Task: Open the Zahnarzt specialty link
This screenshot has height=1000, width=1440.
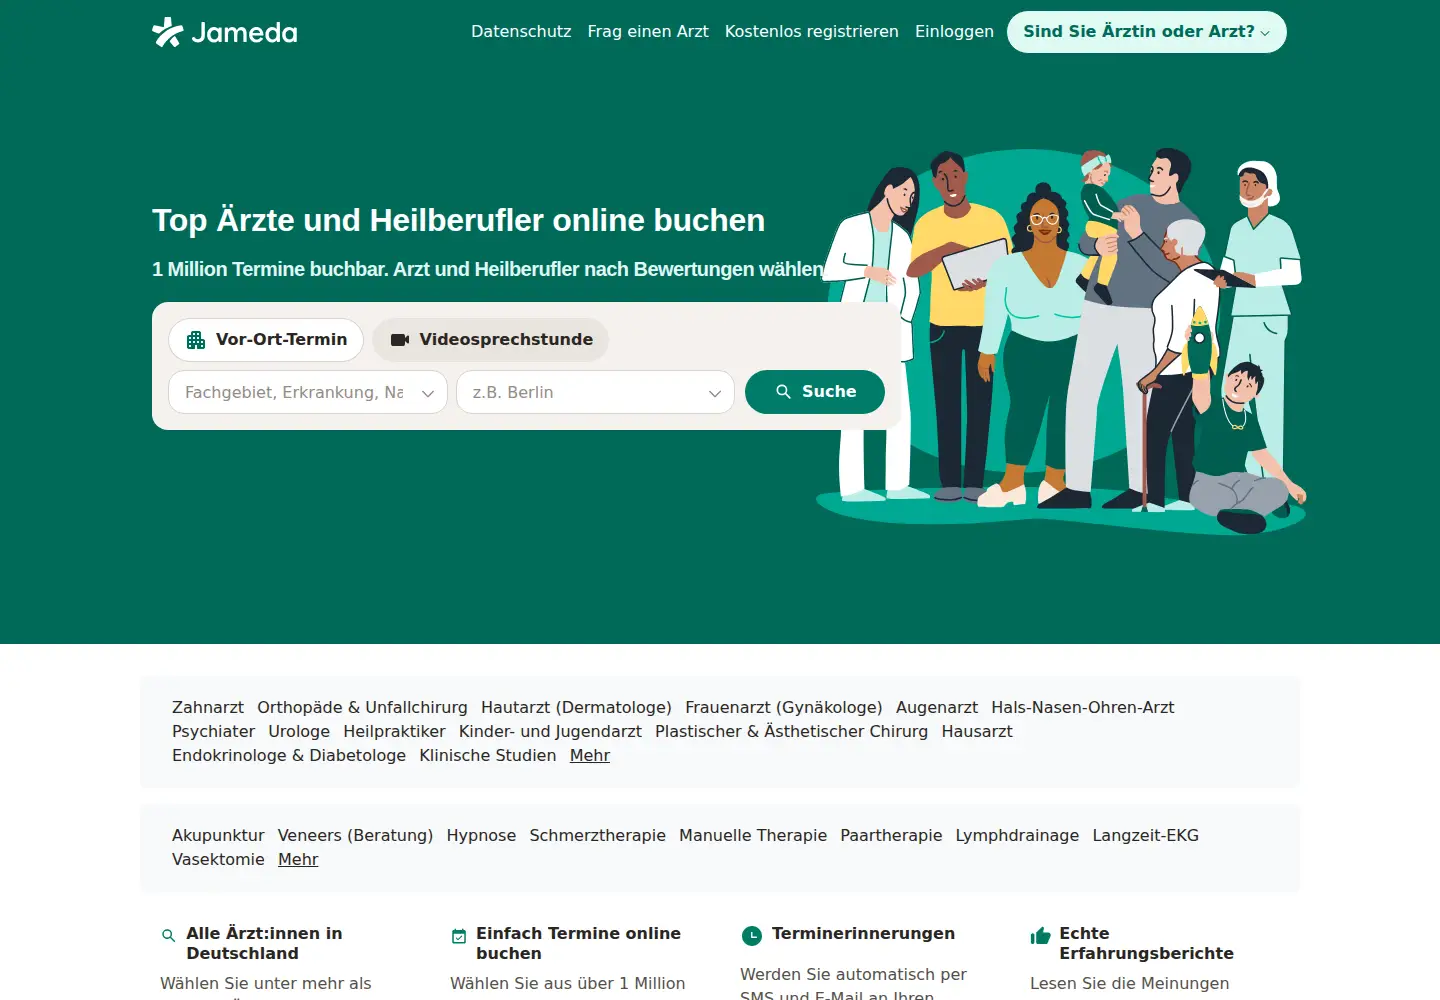Action: click(x=208, y=707)
